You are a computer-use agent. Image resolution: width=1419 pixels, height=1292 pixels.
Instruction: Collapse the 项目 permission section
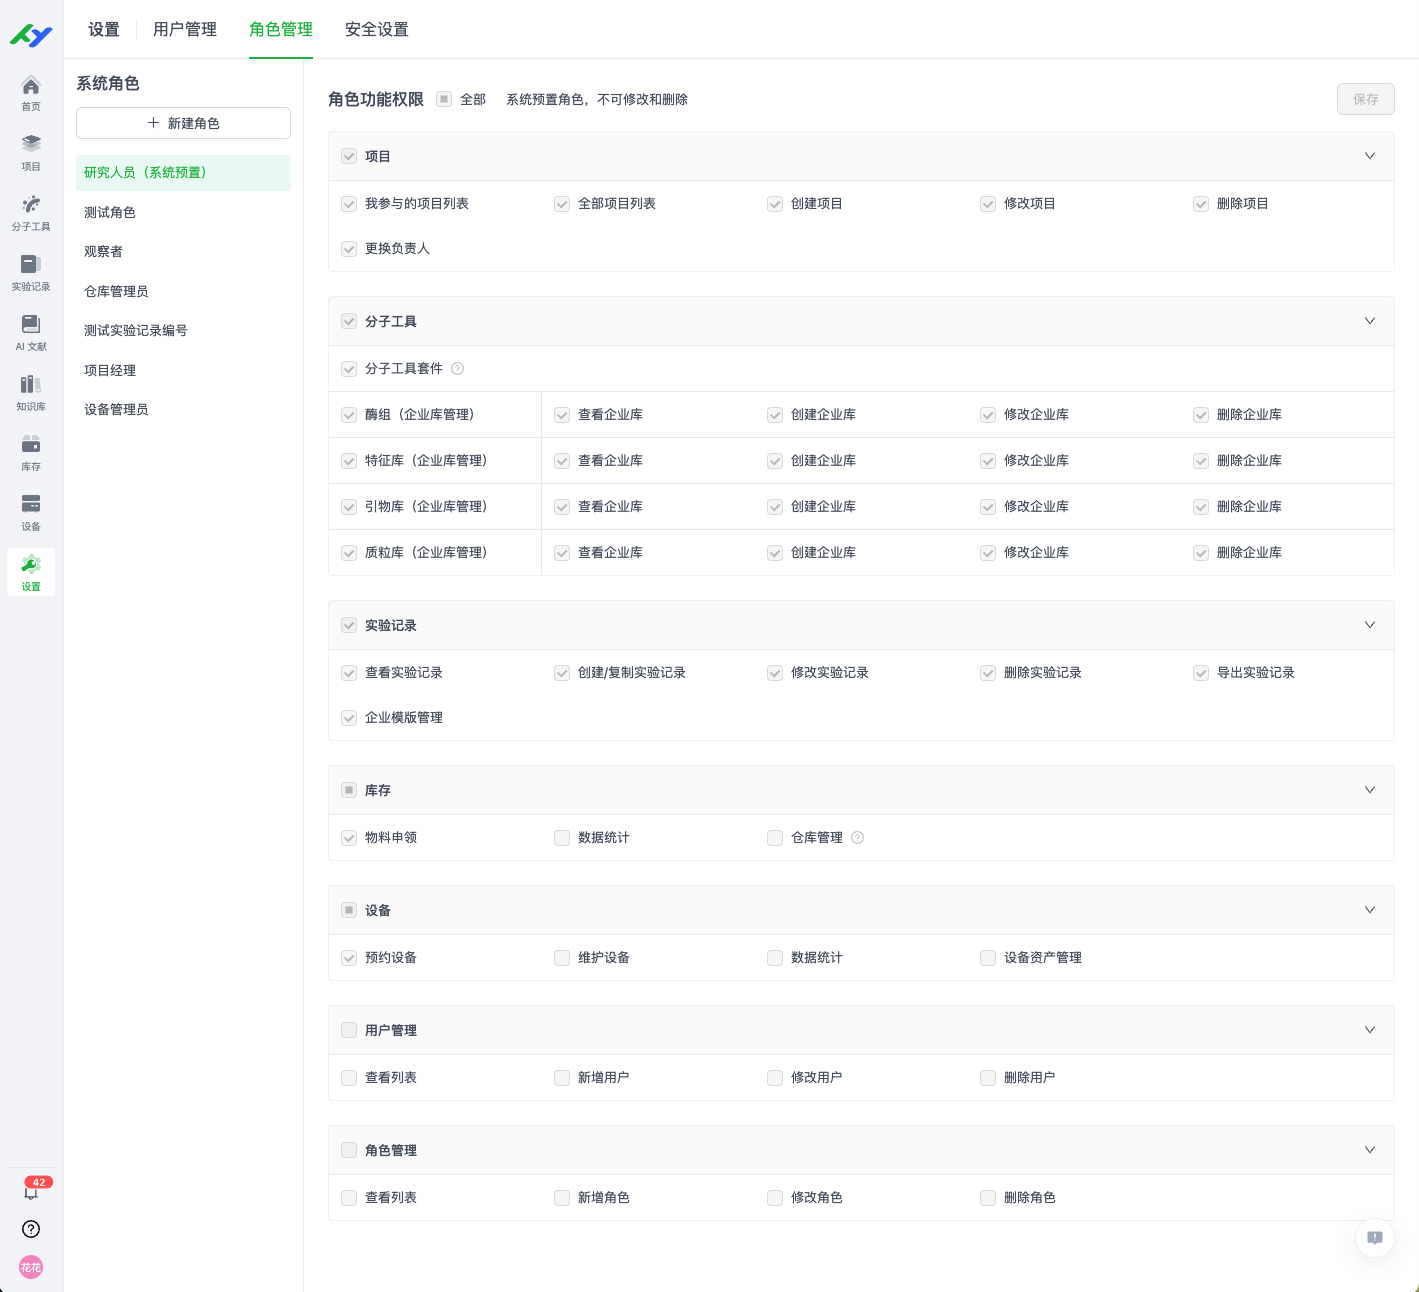click(1369, 156)
